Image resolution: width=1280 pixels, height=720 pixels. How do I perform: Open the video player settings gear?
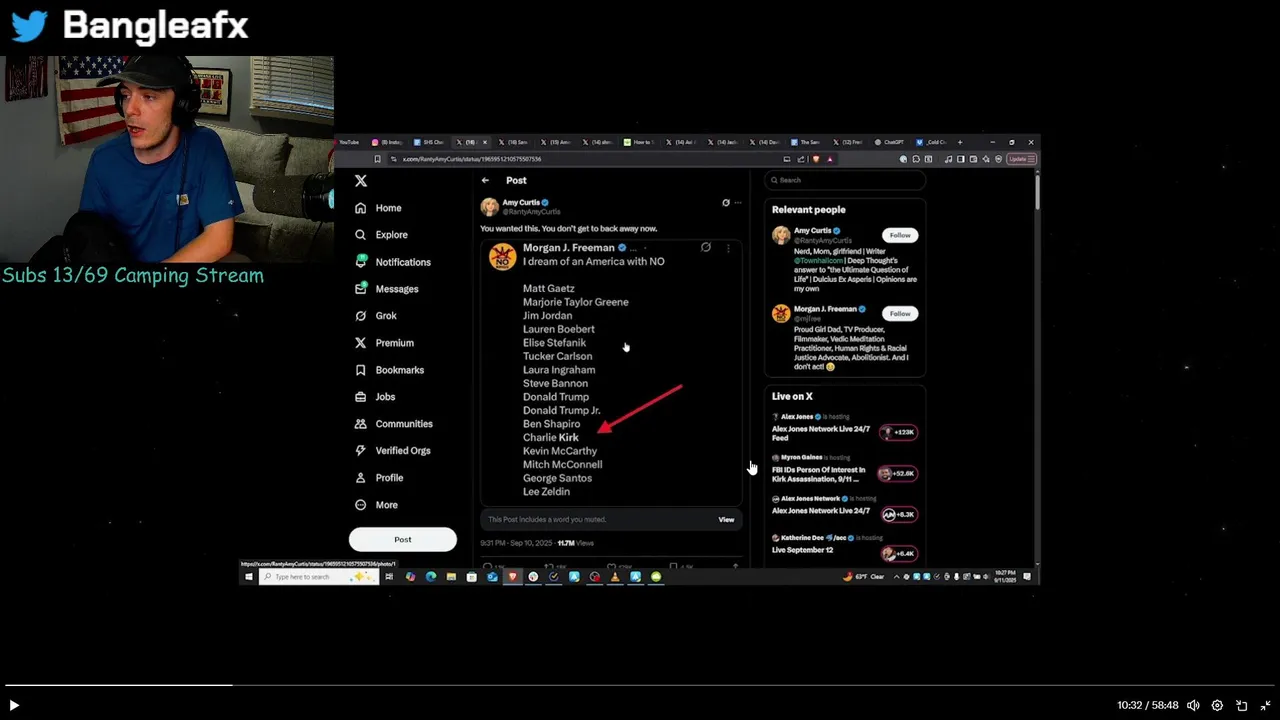tap(1217, 705)
